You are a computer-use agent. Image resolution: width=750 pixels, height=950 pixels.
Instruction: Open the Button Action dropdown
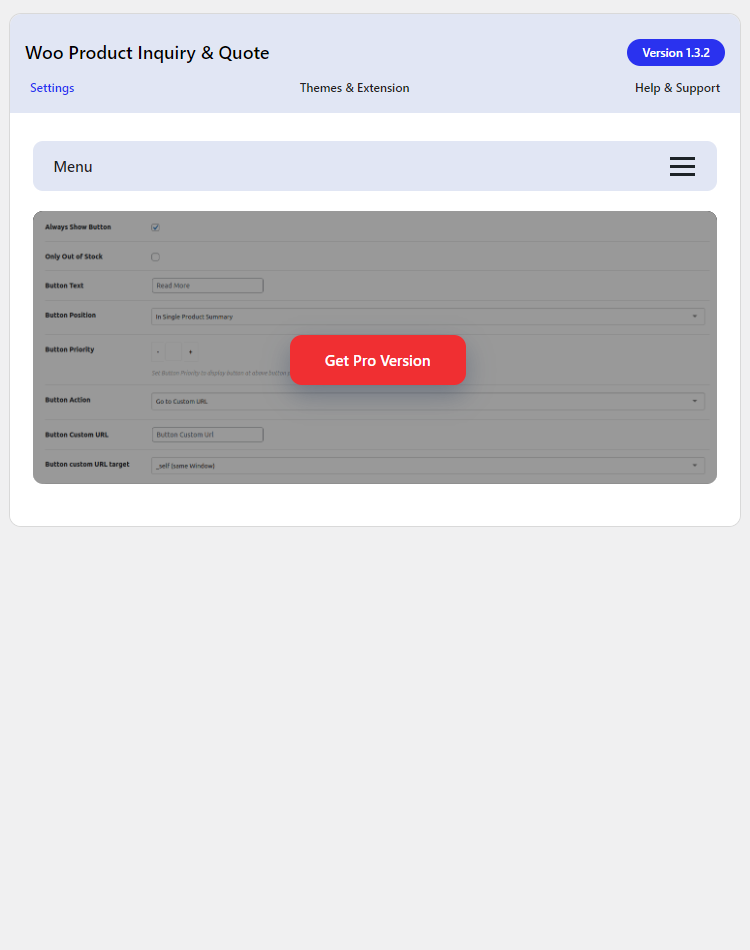tap(428, 401)
